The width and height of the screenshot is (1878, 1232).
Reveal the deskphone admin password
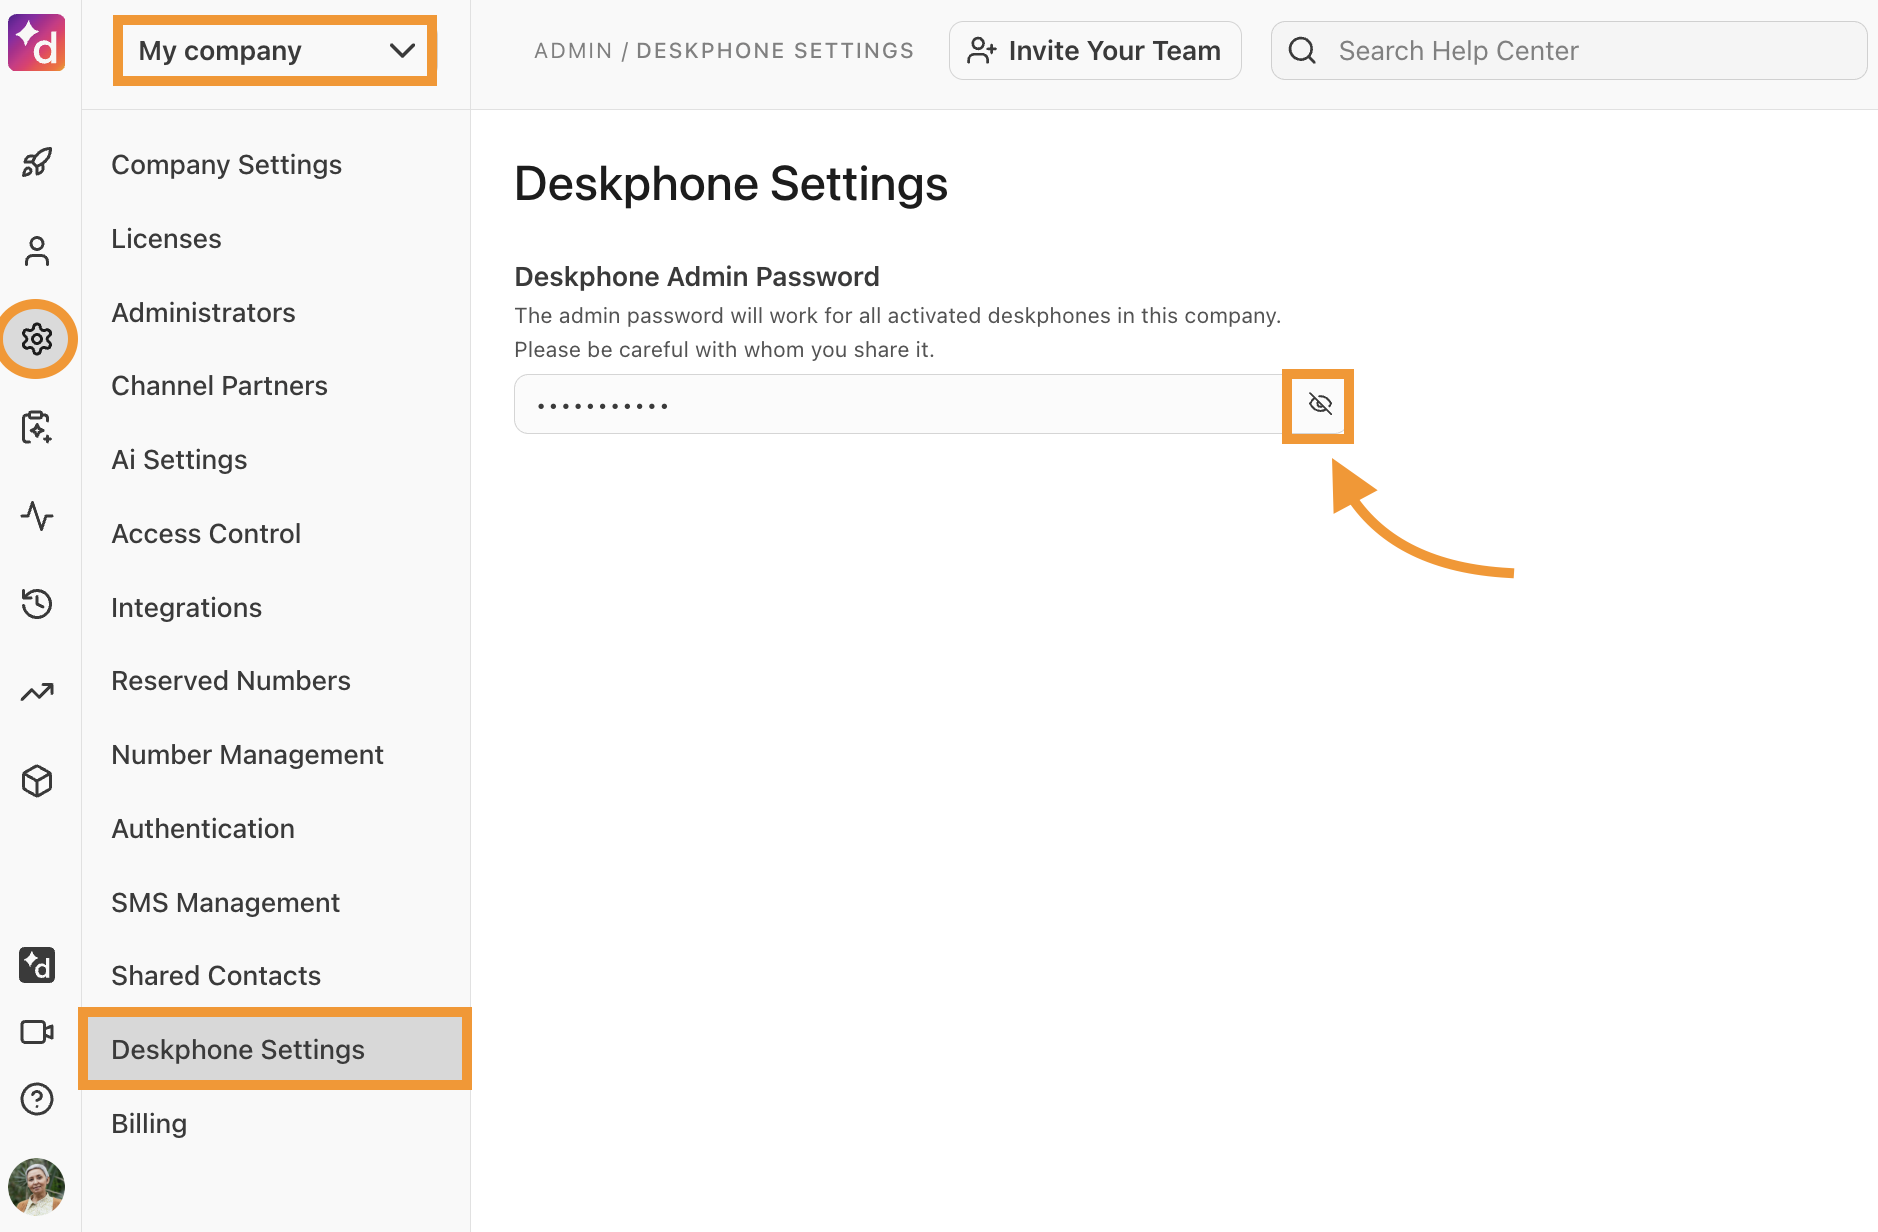pos(1320,404)
